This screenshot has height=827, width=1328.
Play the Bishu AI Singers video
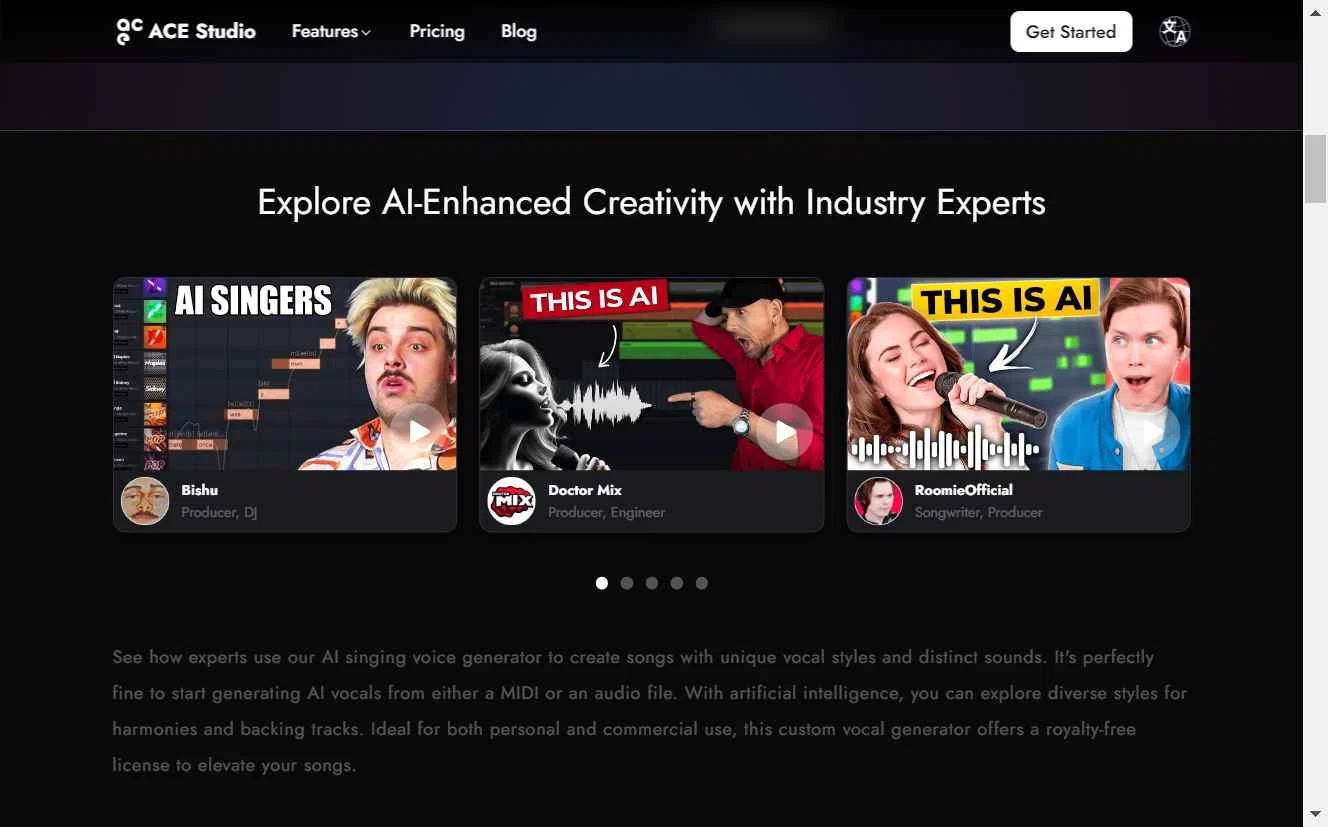[419, 431]
